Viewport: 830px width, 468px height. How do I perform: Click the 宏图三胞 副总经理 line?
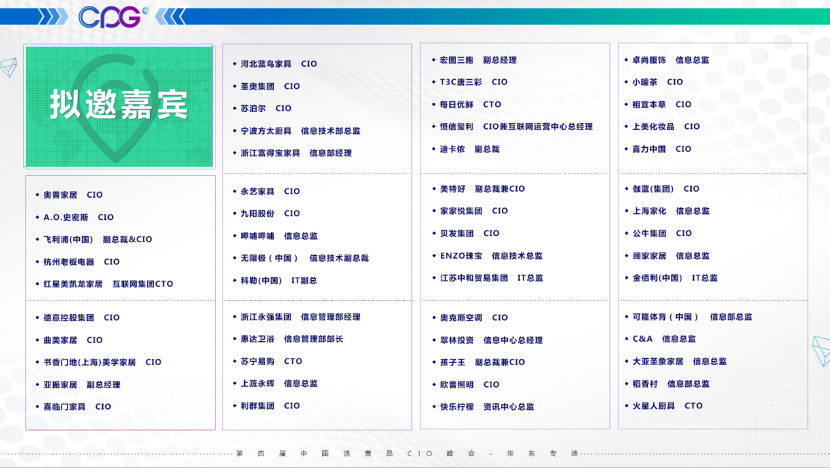coord(478,60)
